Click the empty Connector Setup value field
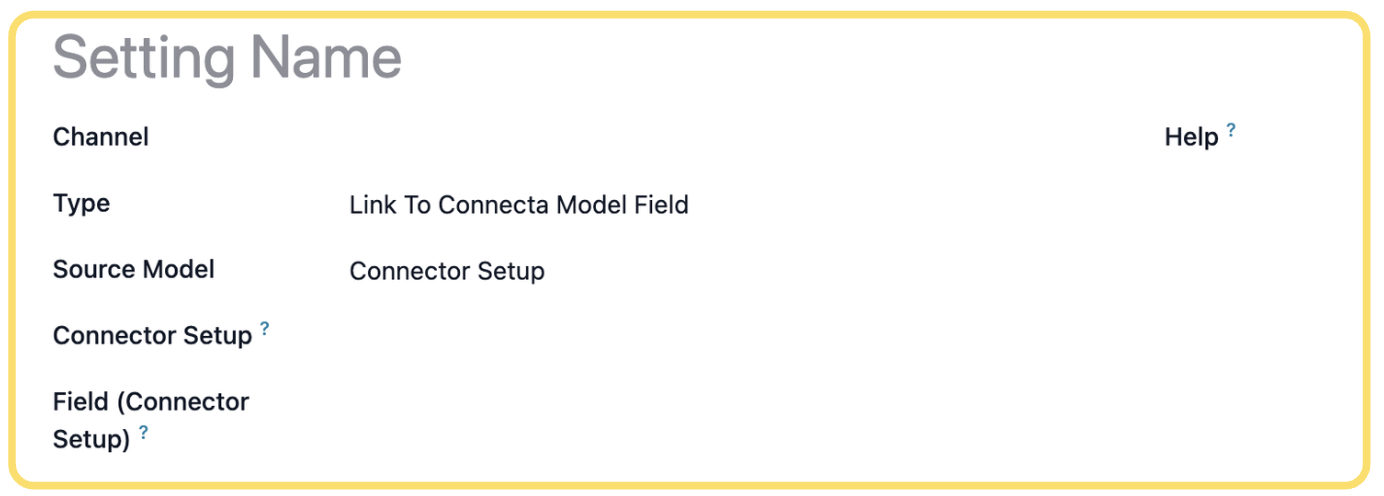Viewport: 1384px width, 496px height. [700, 336]
